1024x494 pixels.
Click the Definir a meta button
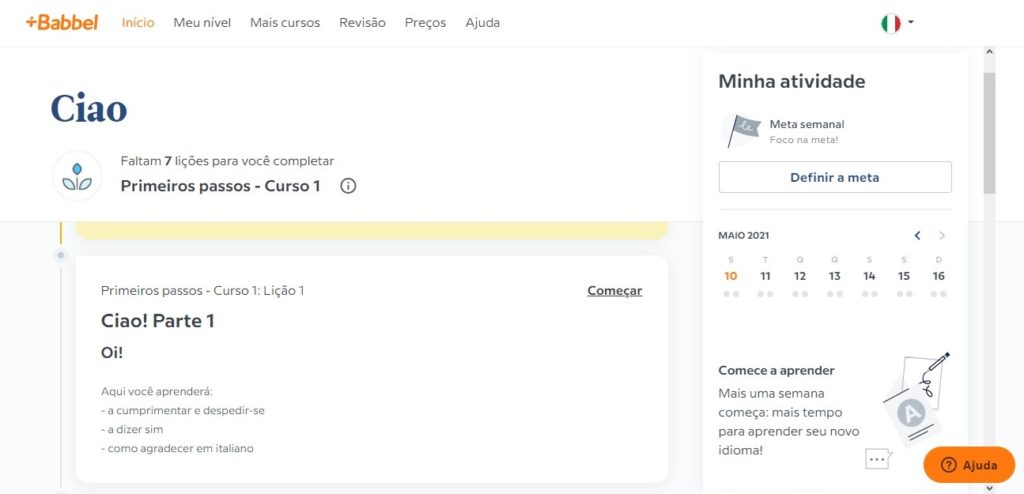pos(835,177)
